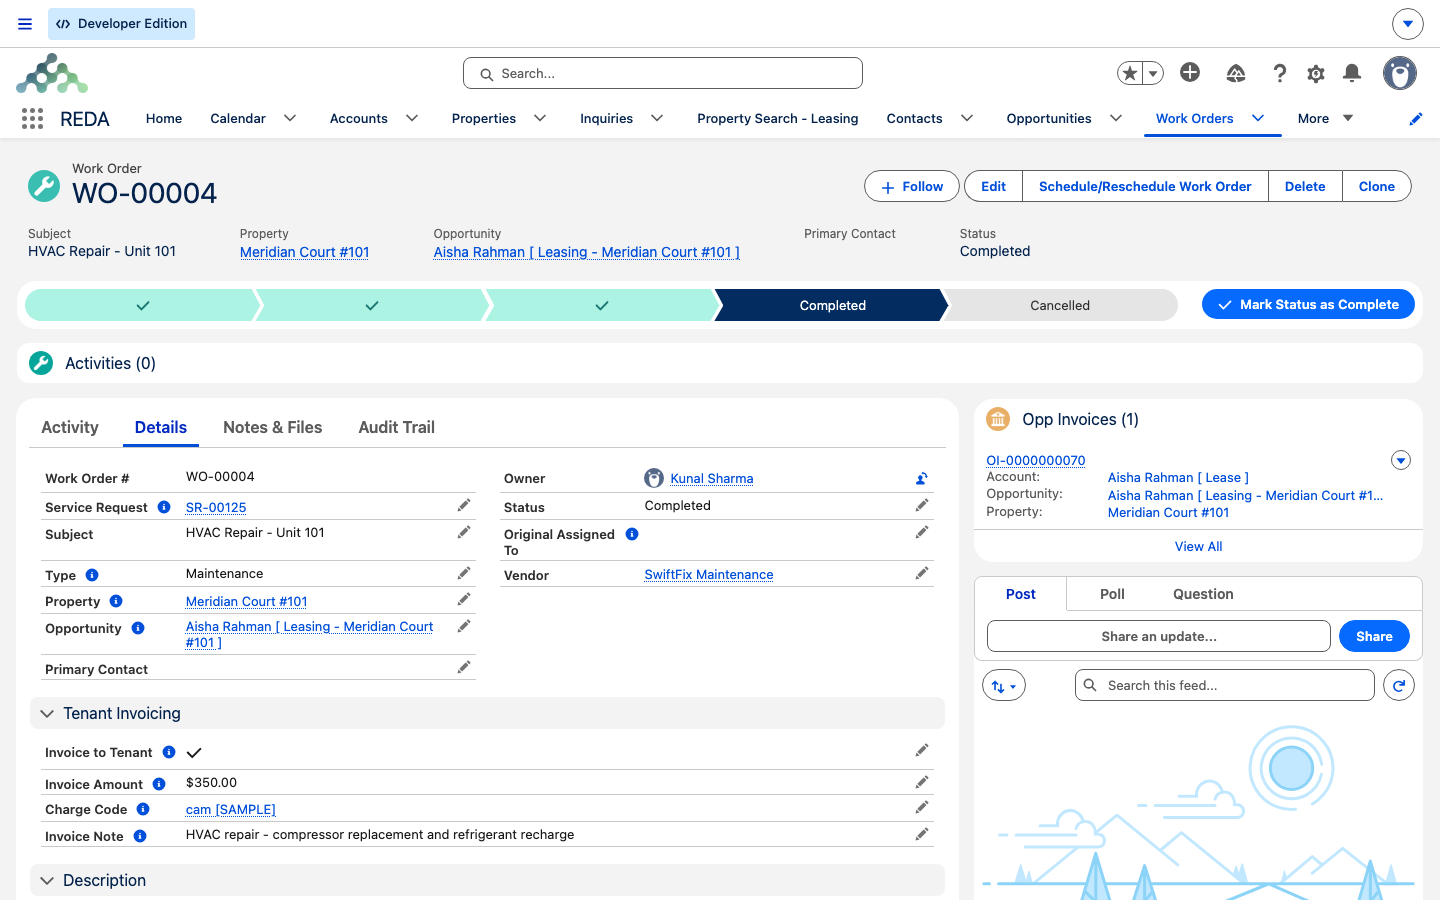Open the Audit Trail tab
Image resolution: width=1440 pixels, height=900 pixels.
[397, 428]
